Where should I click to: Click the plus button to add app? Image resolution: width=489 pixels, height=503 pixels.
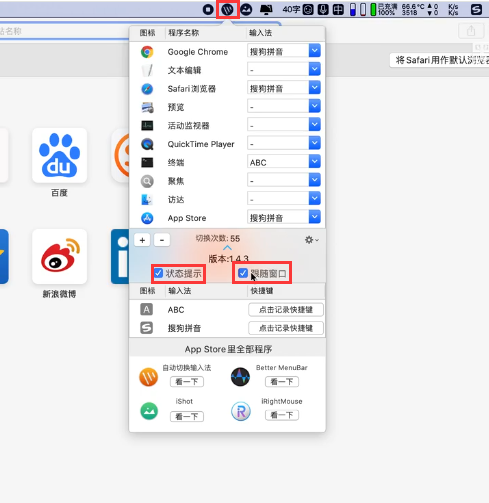pos(142,240)
